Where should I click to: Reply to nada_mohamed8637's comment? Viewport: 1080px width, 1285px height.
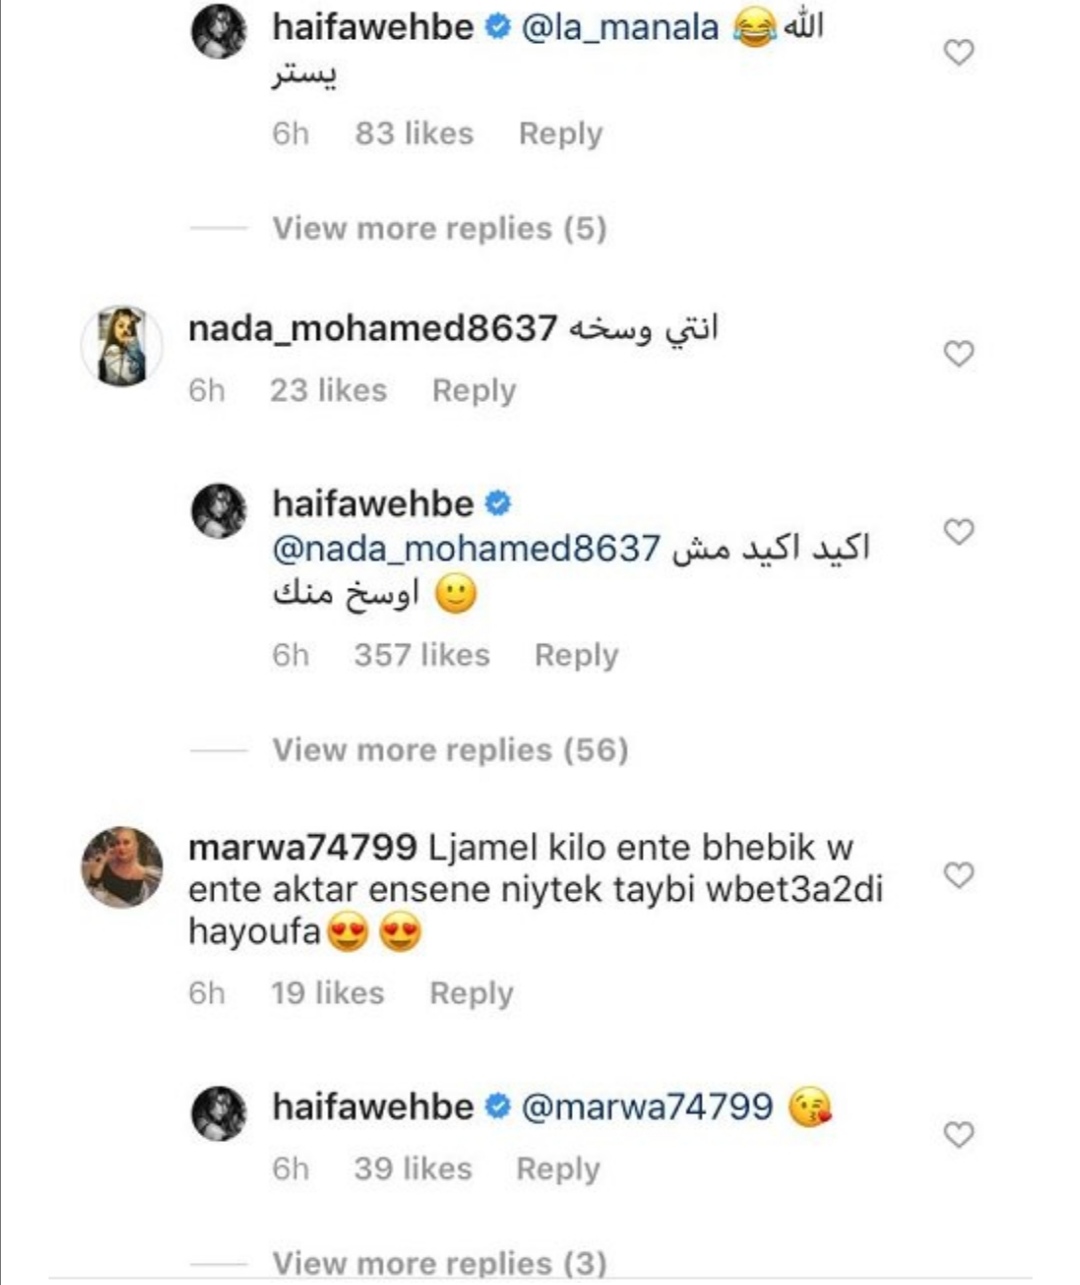[x=474, y=390]
